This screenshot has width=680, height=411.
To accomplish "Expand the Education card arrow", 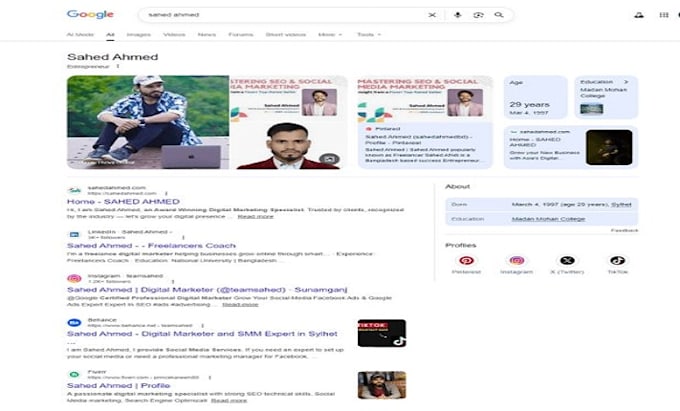I will 625,82.
